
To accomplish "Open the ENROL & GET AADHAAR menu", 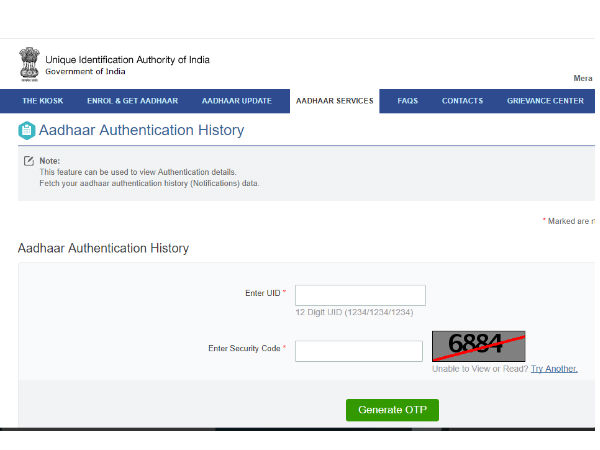I will [x=133, y=101].
